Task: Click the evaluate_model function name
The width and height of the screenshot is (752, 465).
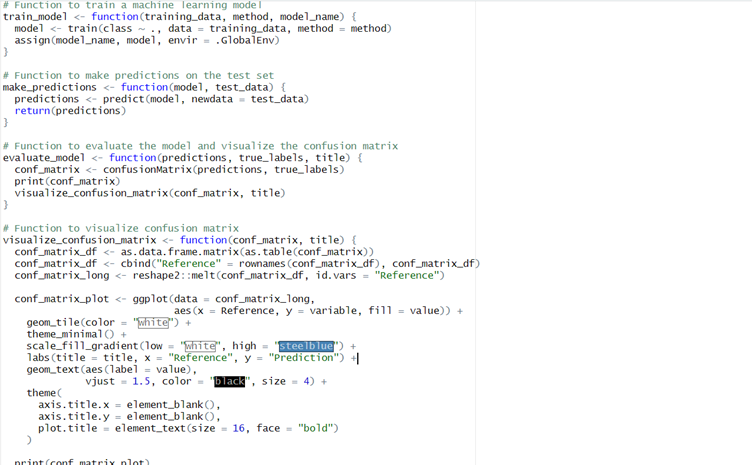Action: tap(44, 158)
